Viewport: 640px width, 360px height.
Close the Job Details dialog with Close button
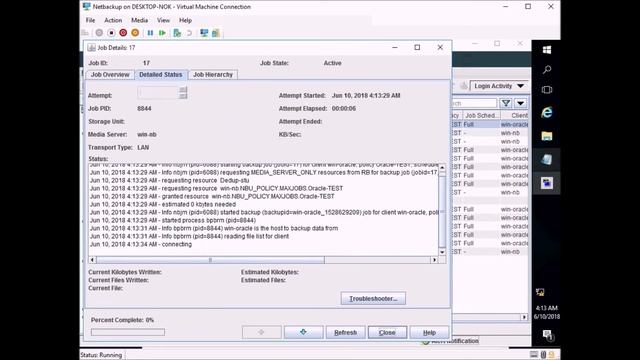point(387,332)
